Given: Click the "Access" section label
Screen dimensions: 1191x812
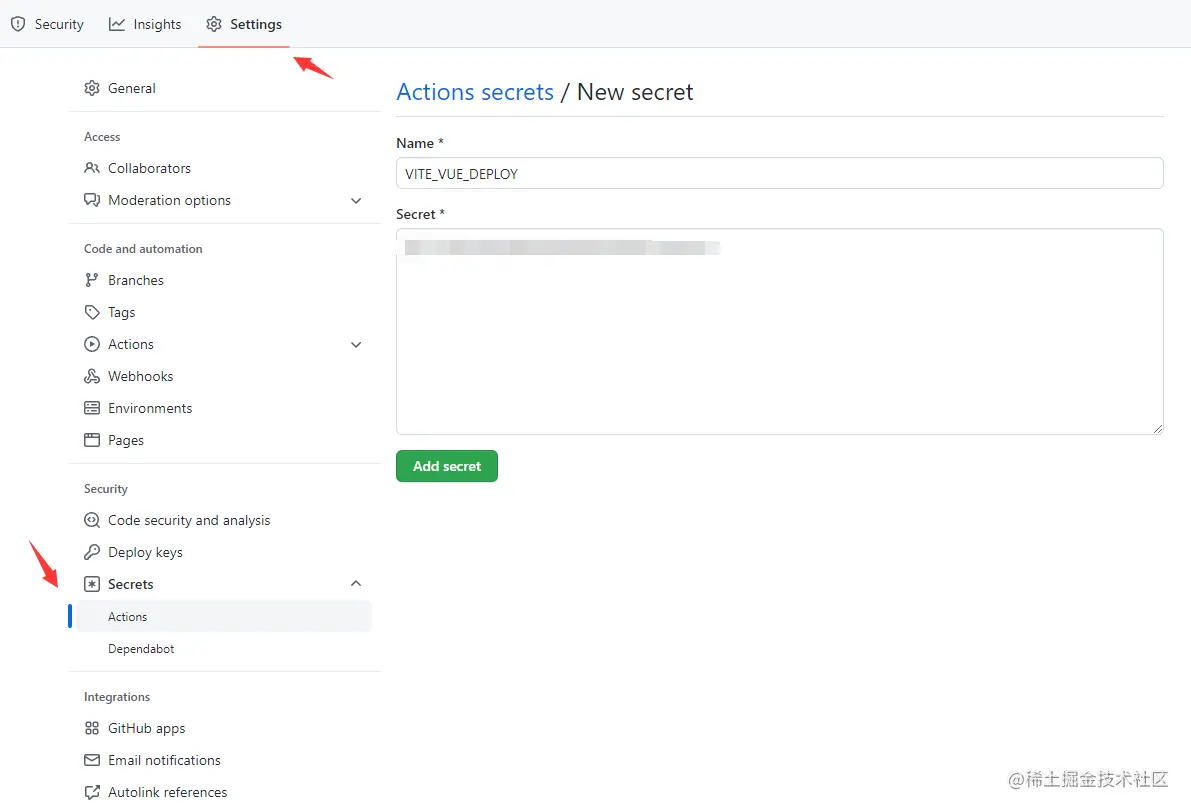Looking at the screenshot, I should [102, 137].
